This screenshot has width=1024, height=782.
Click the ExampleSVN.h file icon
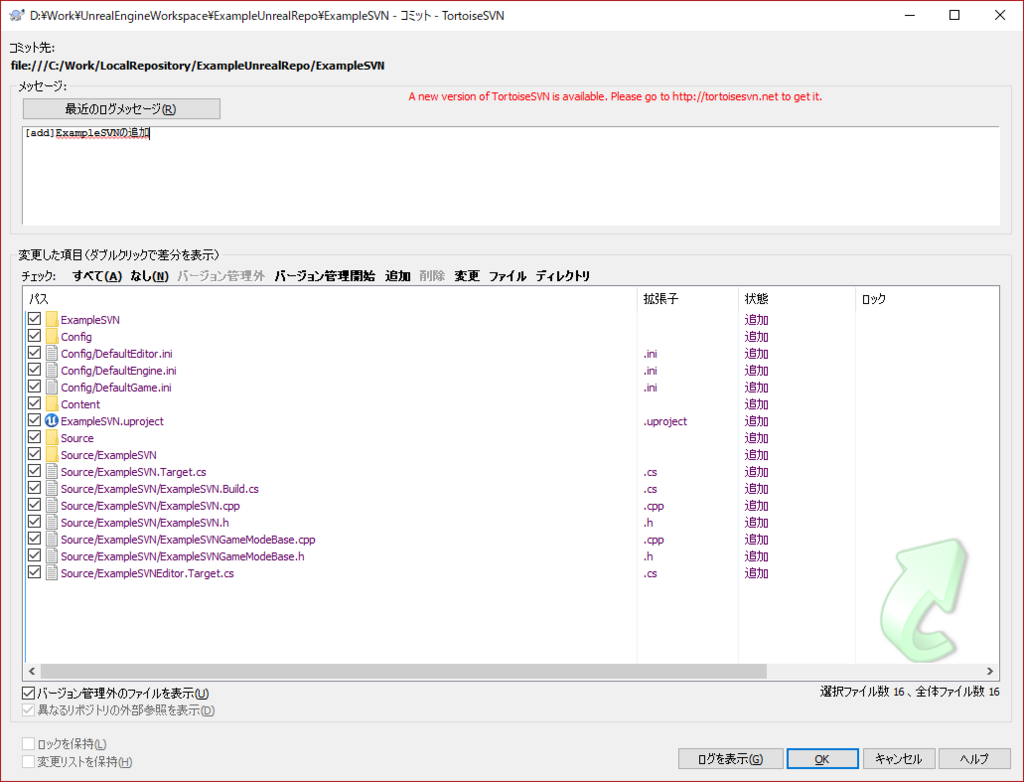click(x=52, y=523)
